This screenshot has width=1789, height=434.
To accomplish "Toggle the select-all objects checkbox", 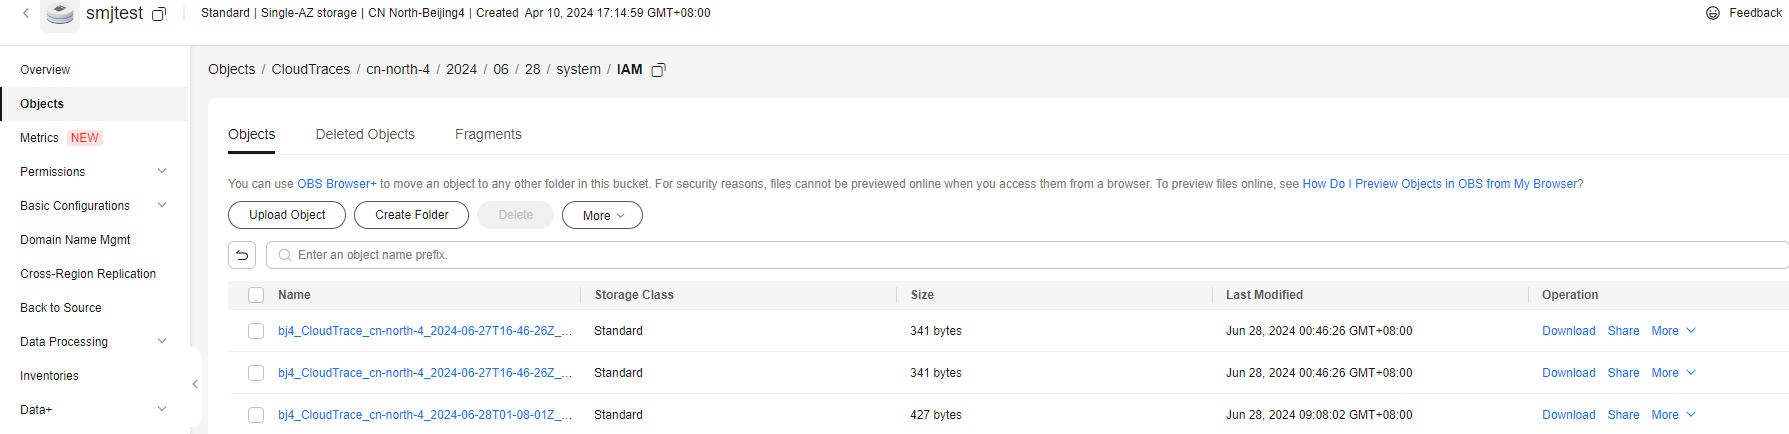I will click(x=256, y=295).
